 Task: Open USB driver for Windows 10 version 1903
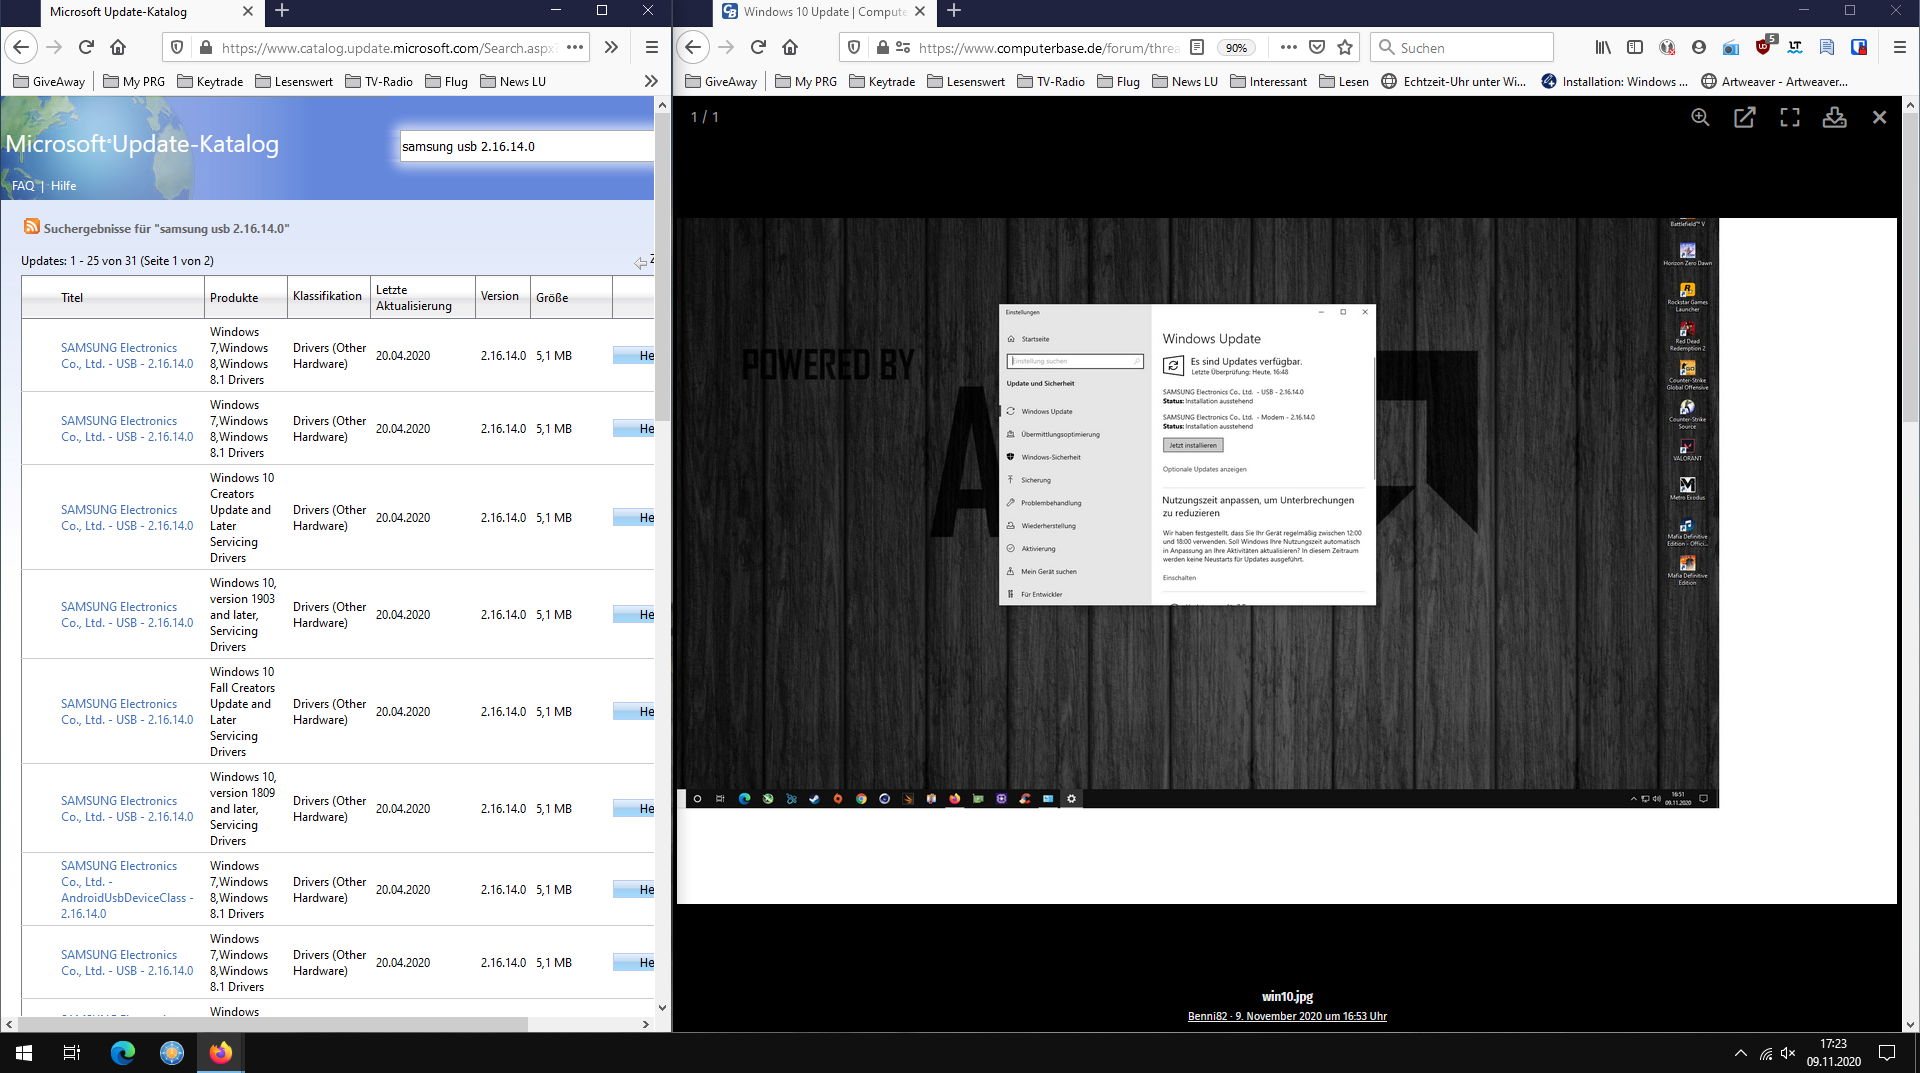pos(127,615)
